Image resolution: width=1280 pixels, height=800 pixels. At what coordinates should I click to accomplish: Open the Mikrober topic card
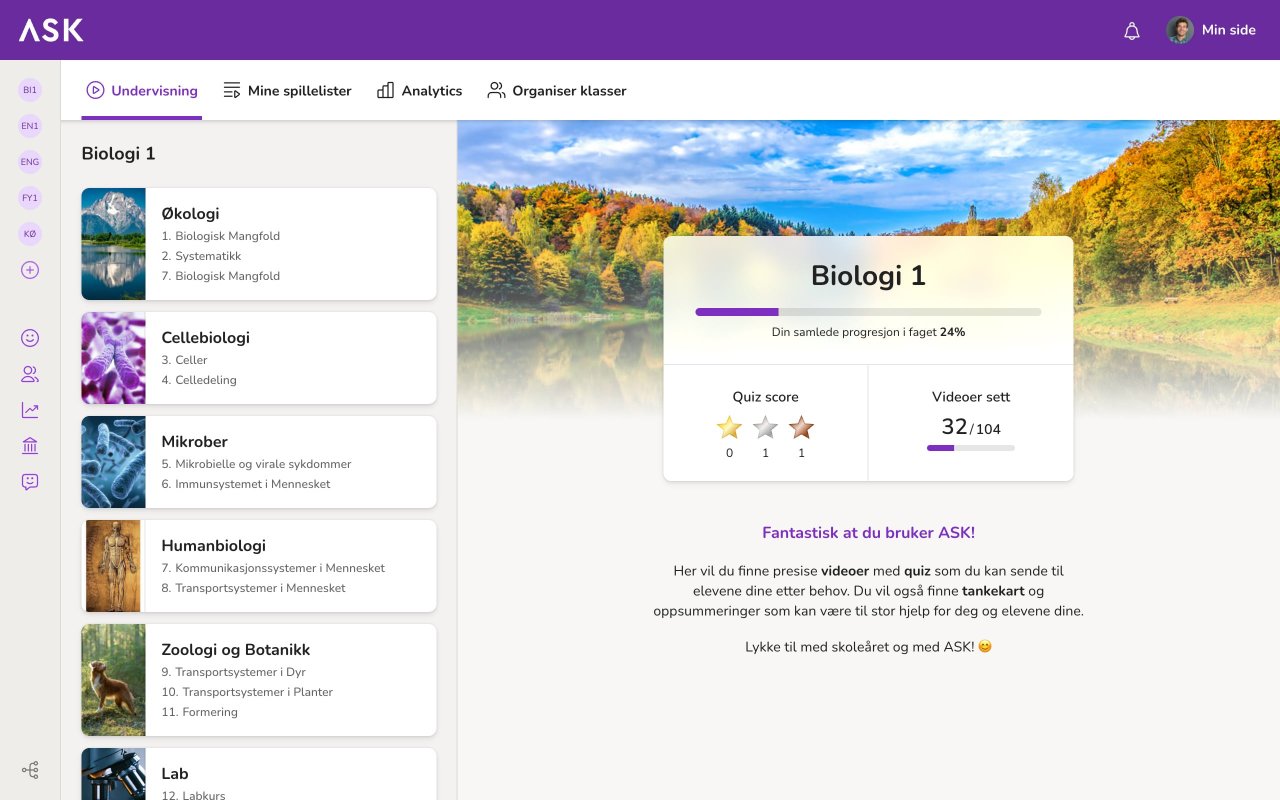pyautogui.click(x=259, y=462)
